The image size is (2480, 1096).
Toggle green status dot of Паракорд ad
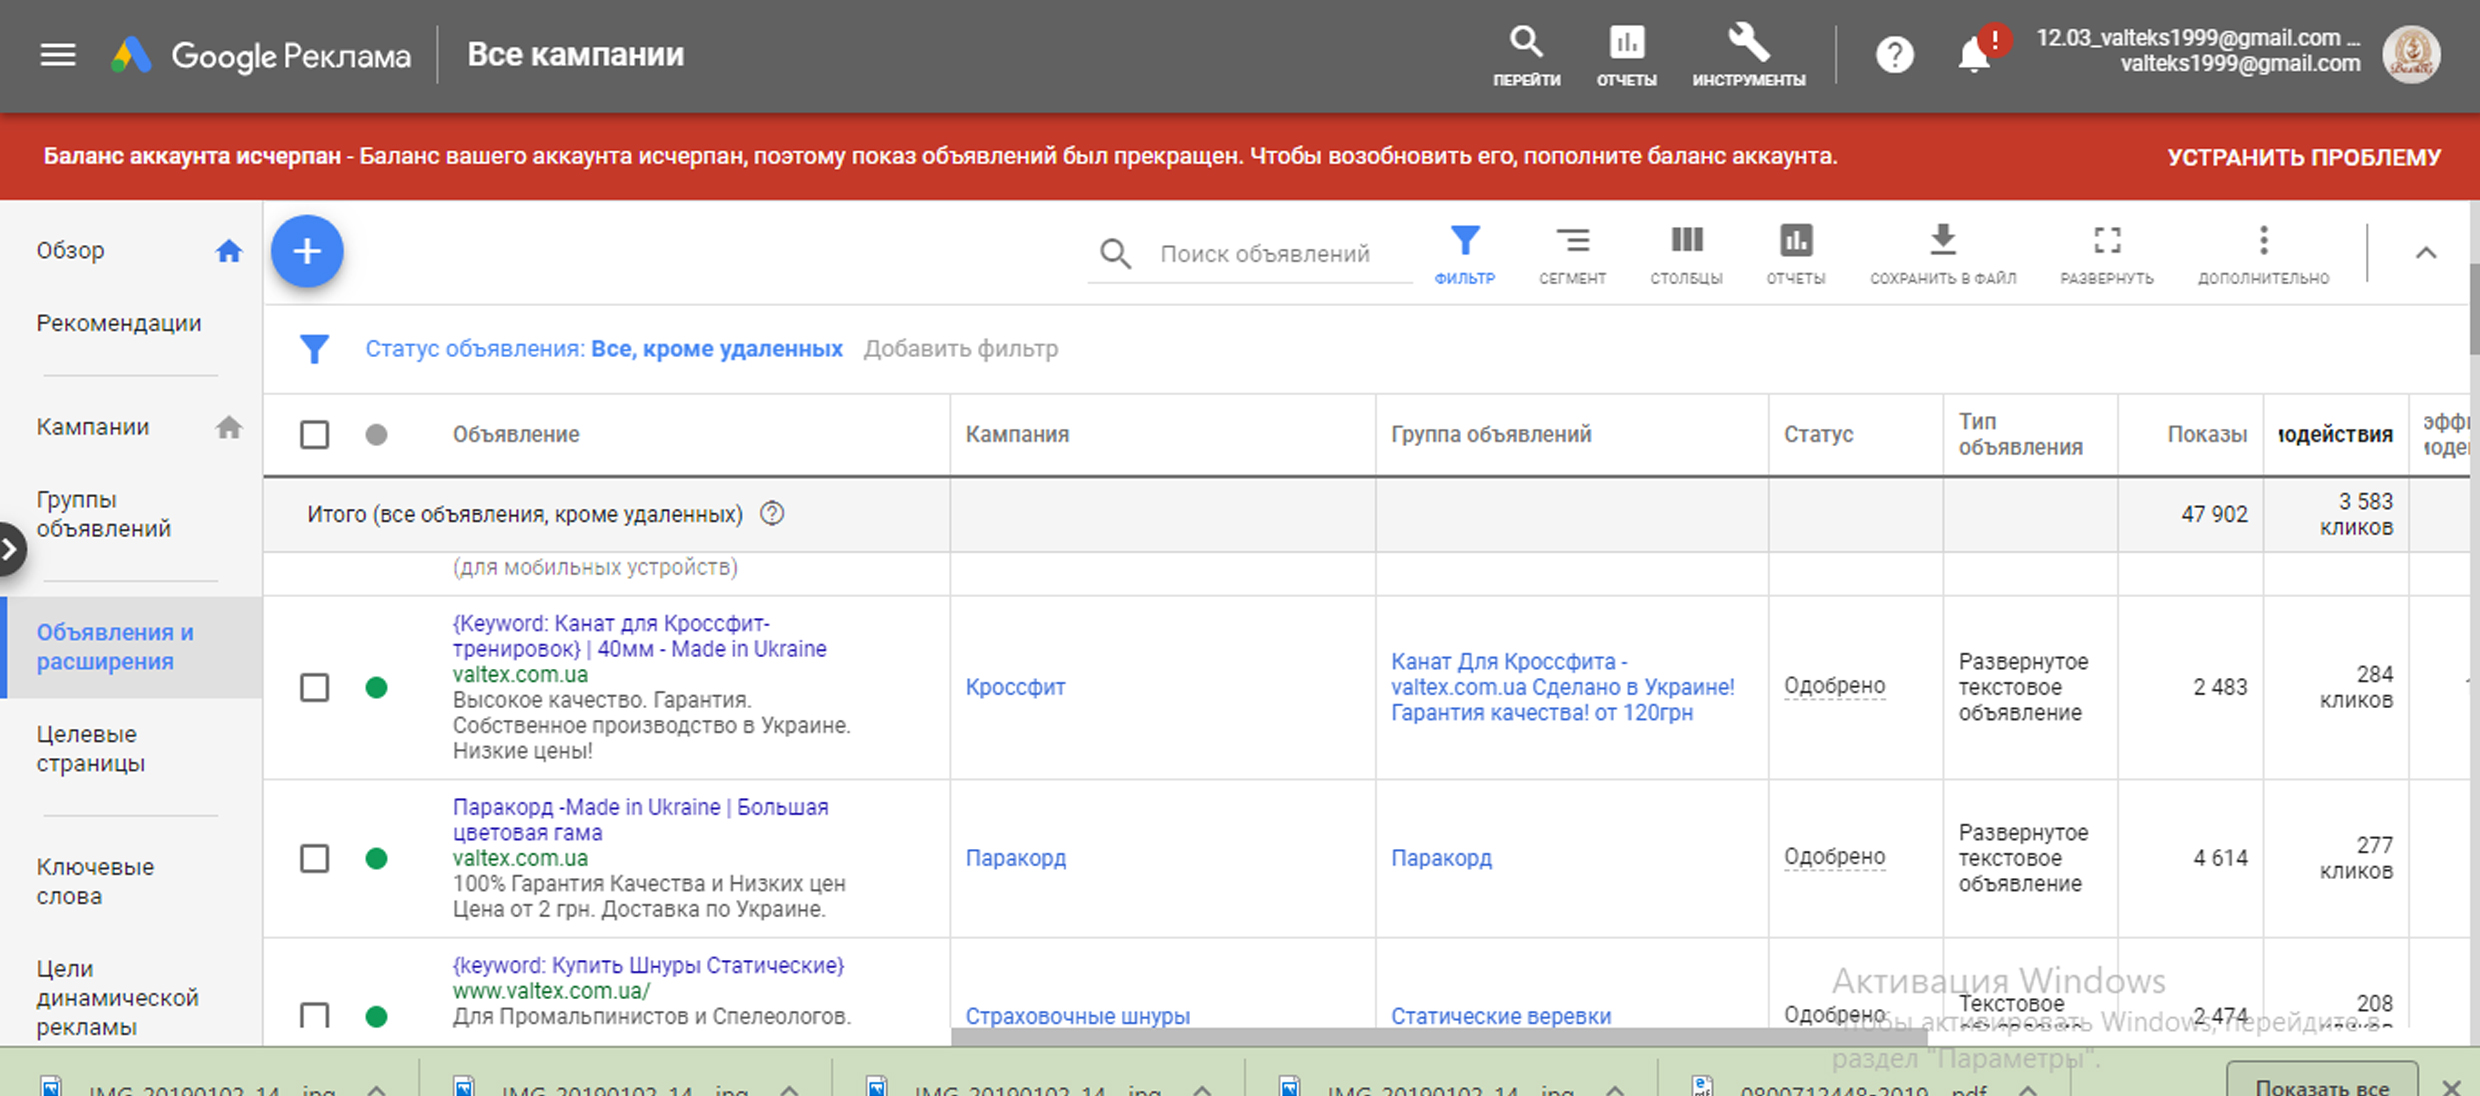376,858
